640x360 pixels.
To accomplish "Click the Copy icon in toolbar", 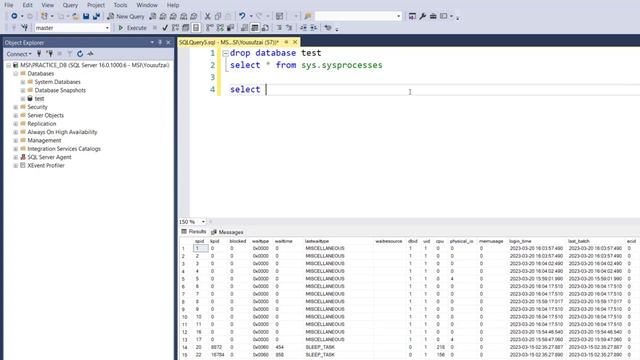I will tap(218, 16).
